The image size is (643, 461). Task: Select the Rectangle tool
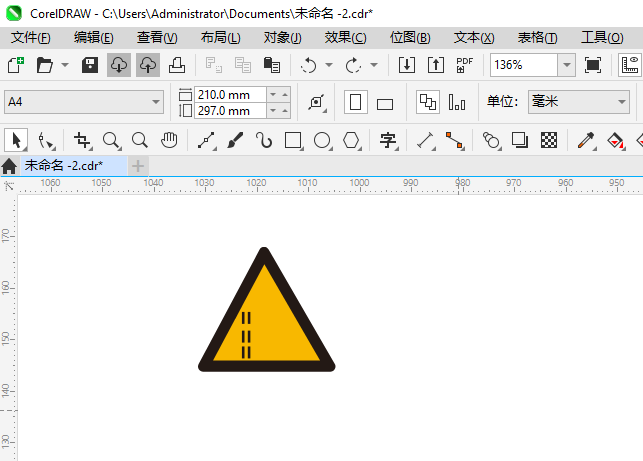[294, 141]
